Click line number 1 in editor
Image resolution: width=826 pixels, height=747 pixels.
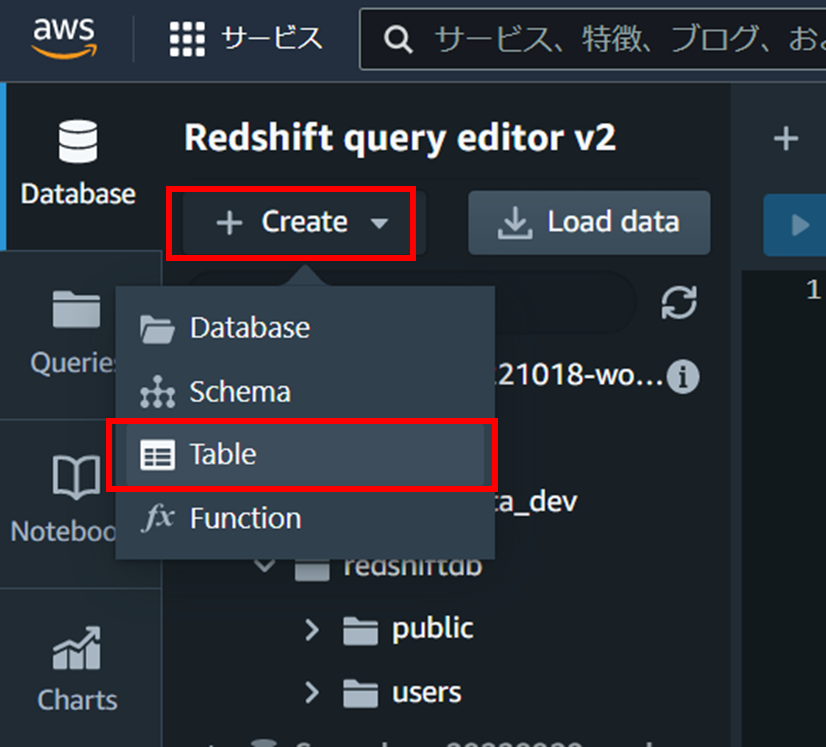813,290
